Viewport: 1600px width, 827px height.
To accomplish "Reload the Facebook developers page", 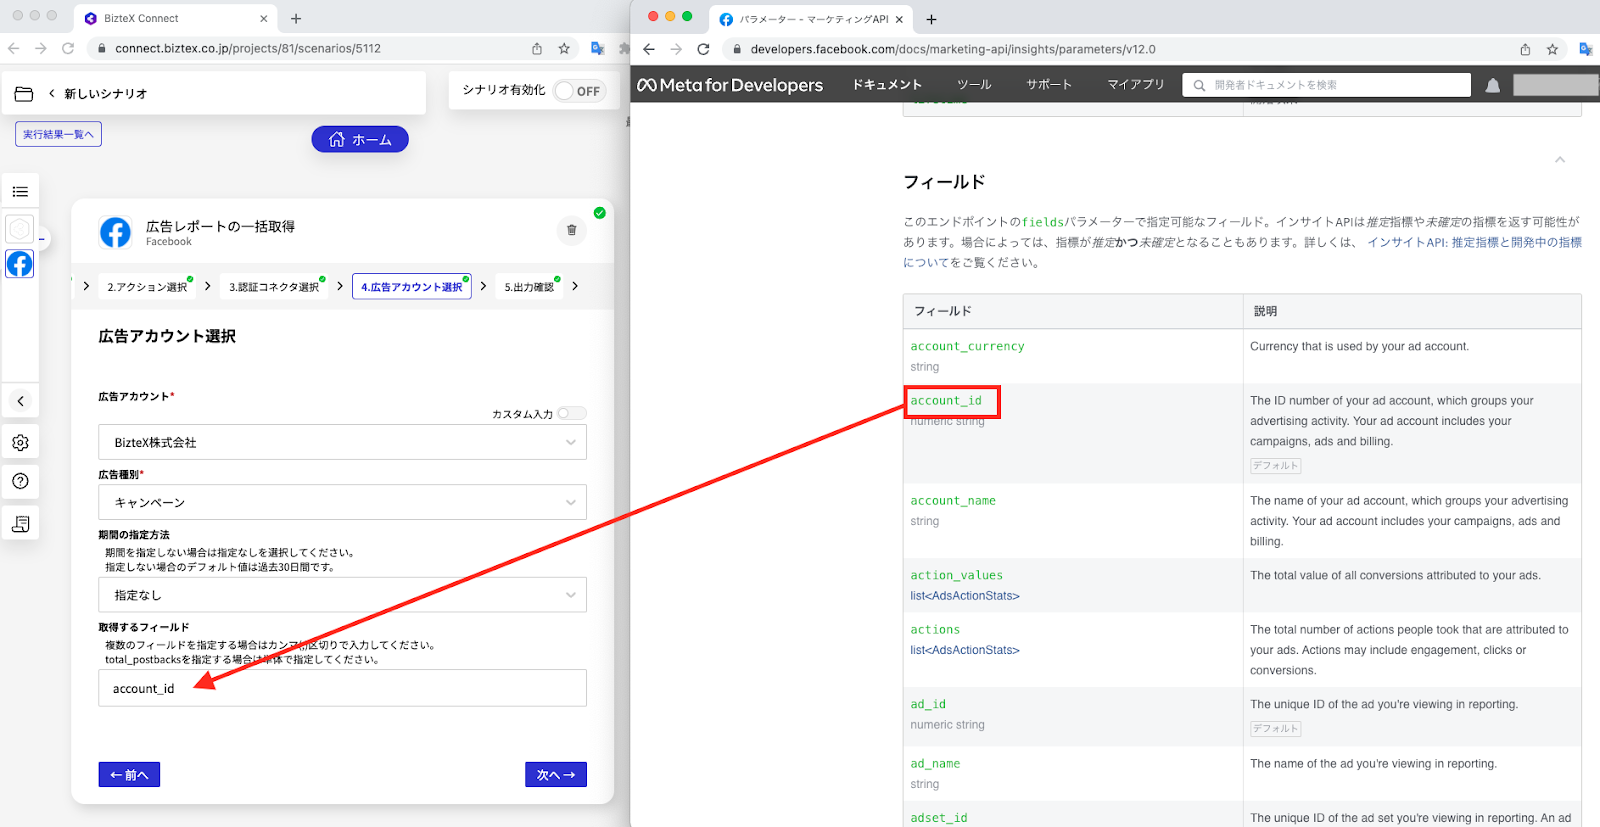I will (703, 49).
